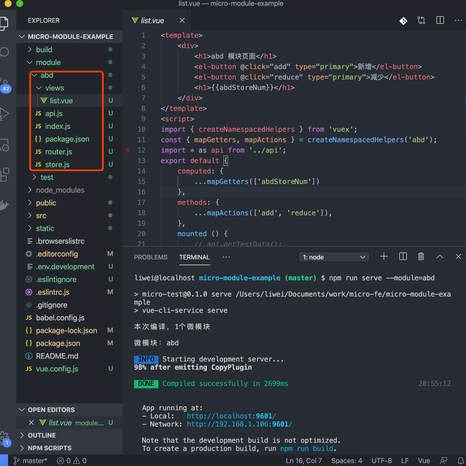Toggle the breakpoint on line 12
Image resolution: width=466 pixels, height=466 pixels.
128,150
